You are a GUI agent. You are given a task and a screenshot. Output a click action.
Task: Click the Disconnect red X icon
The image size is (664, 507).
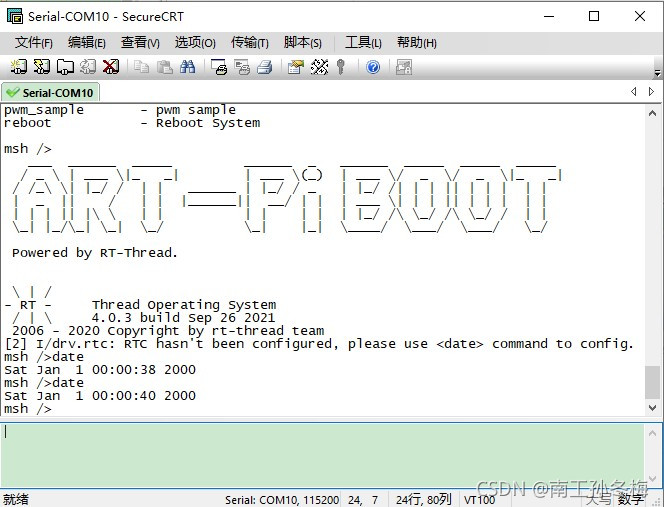[111, 67]
